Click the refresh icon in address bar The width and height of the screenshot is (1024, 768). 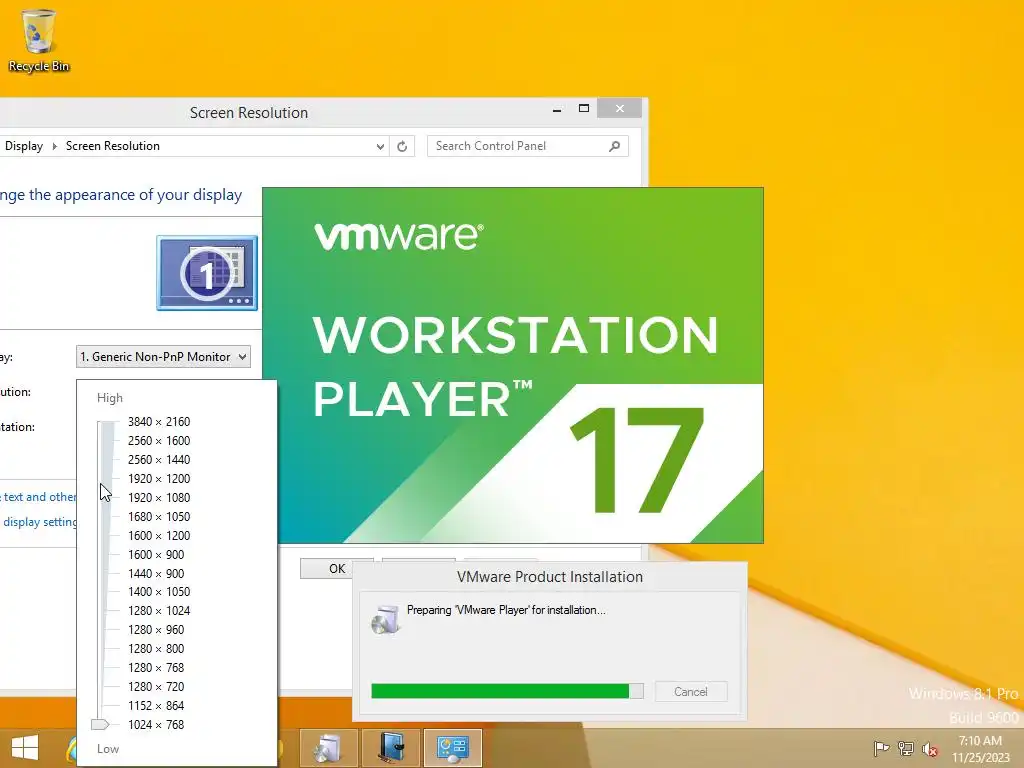pos(402,146)
